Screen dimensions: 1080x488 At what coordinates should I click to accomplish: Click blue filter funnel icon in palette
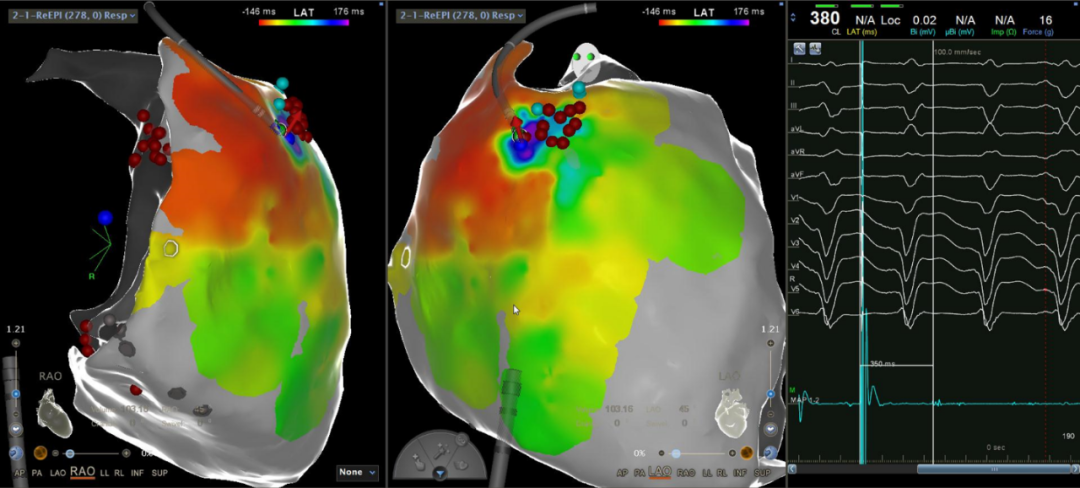tap(440, 474)
